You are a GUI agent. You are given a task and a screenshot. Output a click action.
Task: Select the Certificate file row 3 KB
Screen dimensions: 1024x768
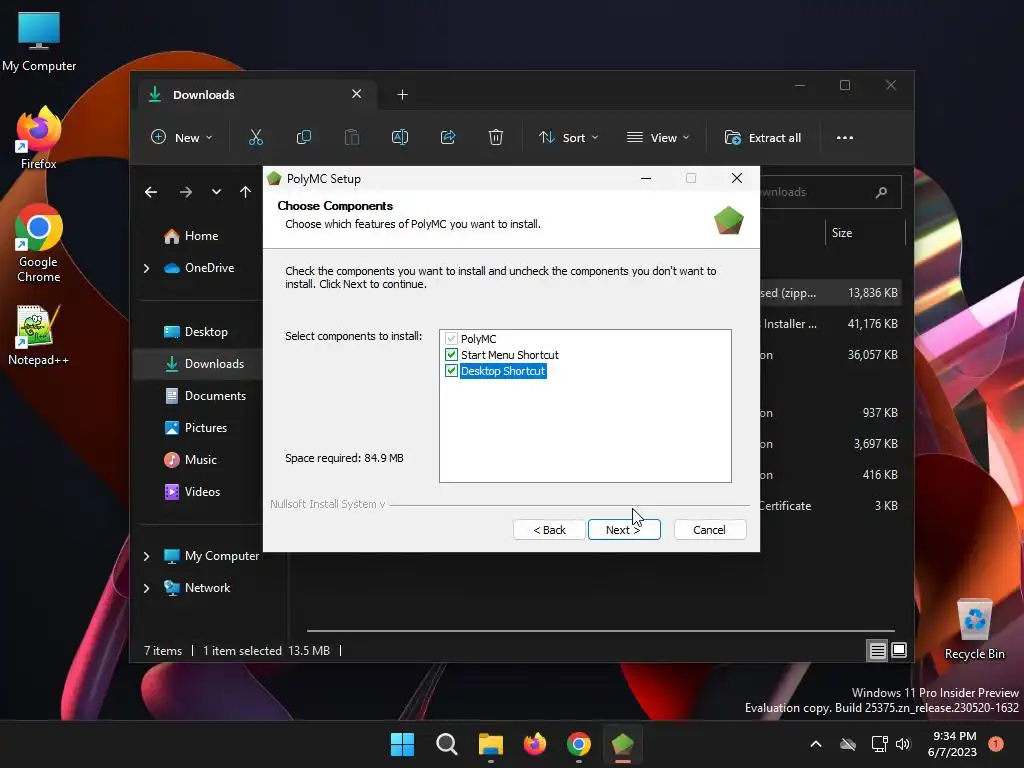tap(831, 506)
